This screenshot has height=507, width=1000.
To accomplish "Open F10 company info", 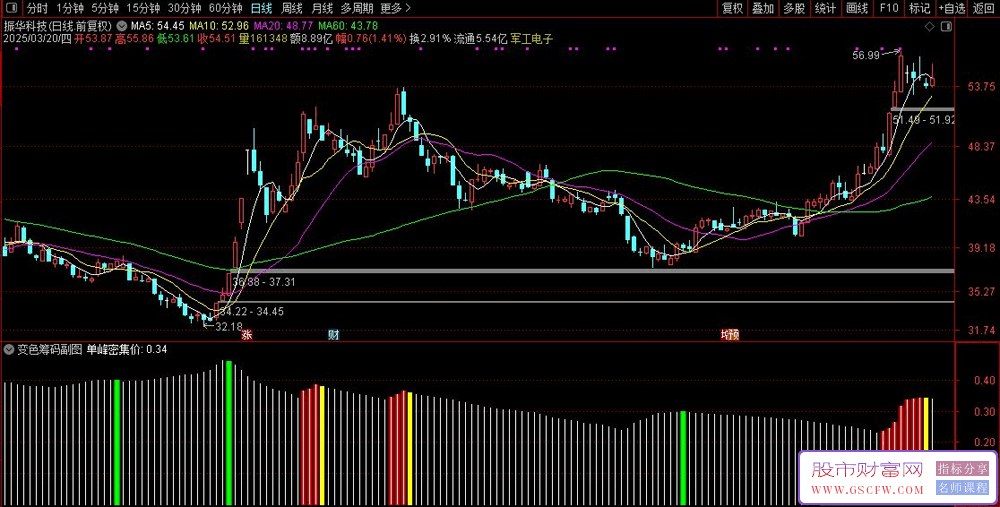I will tap(888, 8).
